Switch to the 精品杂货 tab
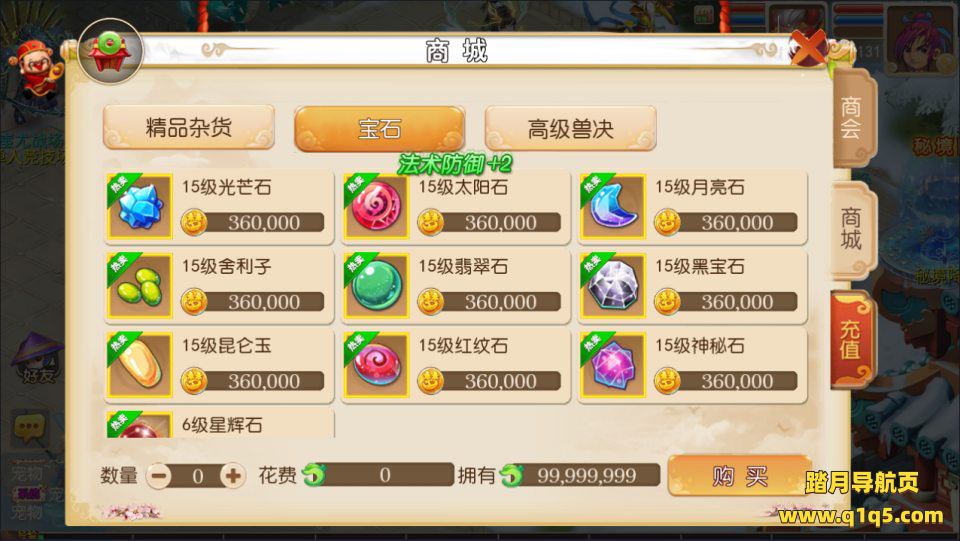This screenshot has height=541, width=960. tap(189, 127)
